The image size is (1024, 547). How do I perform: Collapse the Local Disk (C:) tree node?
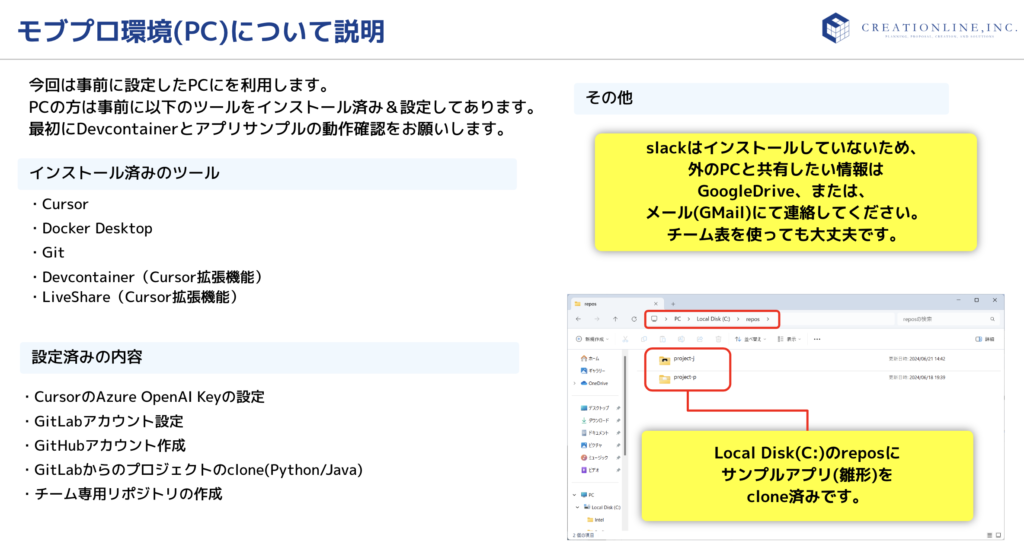[577, 507]
